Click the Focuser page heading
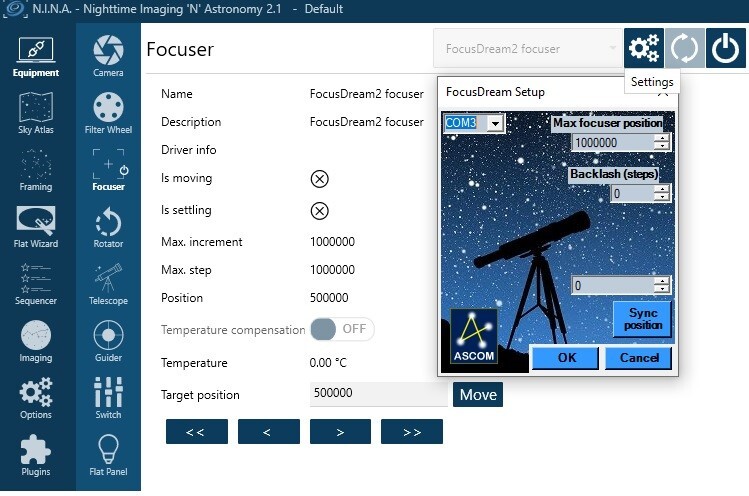Viewport: 749px width, 496px height. (x=180, y=49)
